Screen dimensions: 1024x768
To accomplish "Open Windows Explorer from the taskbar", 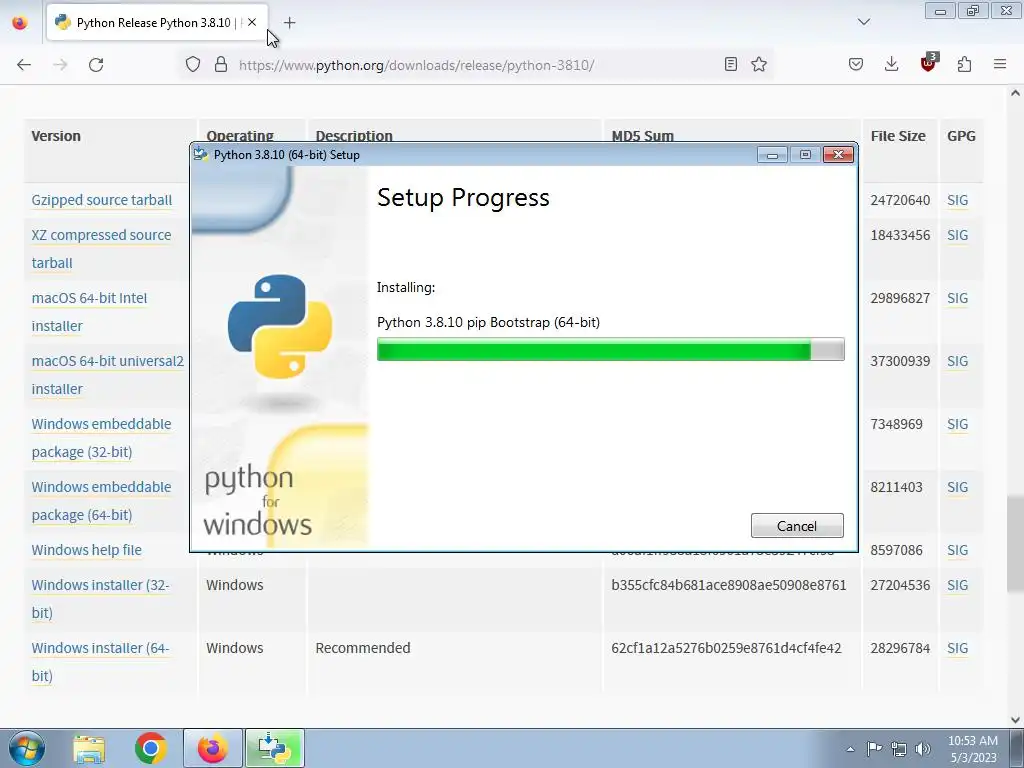I will tap(89, 748).
